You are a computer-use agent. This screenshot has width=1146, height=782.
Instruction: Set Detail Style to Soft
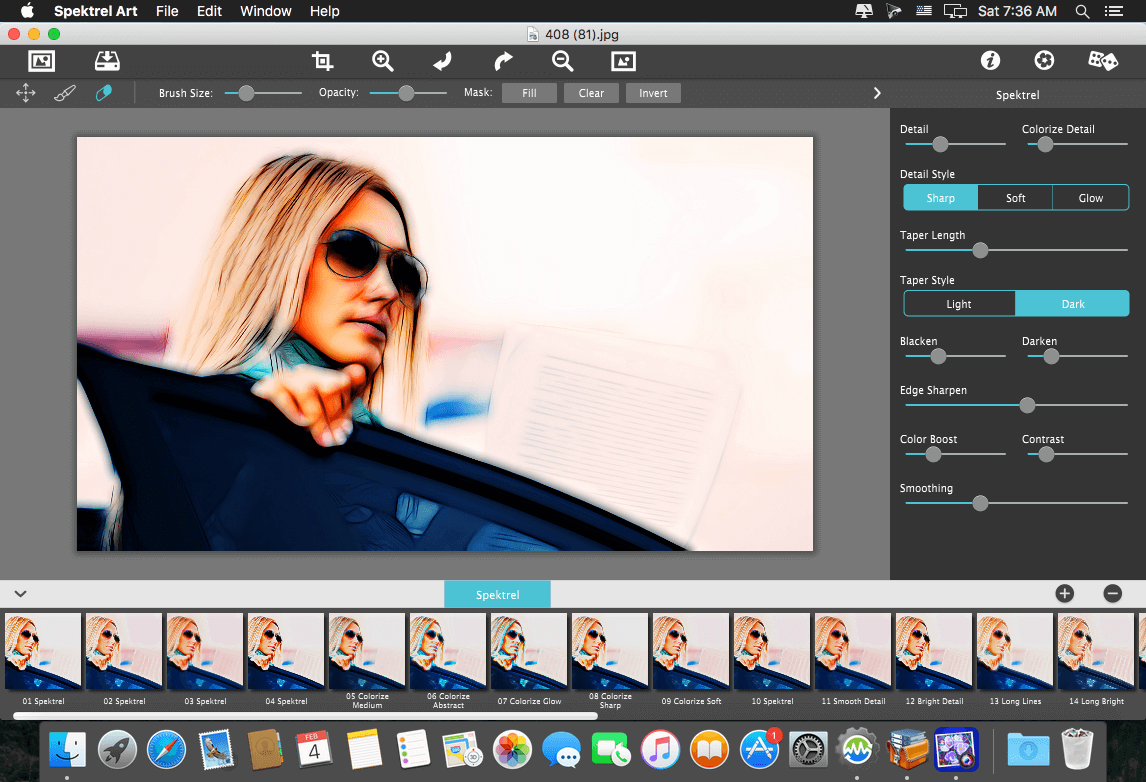[1015, 197]
